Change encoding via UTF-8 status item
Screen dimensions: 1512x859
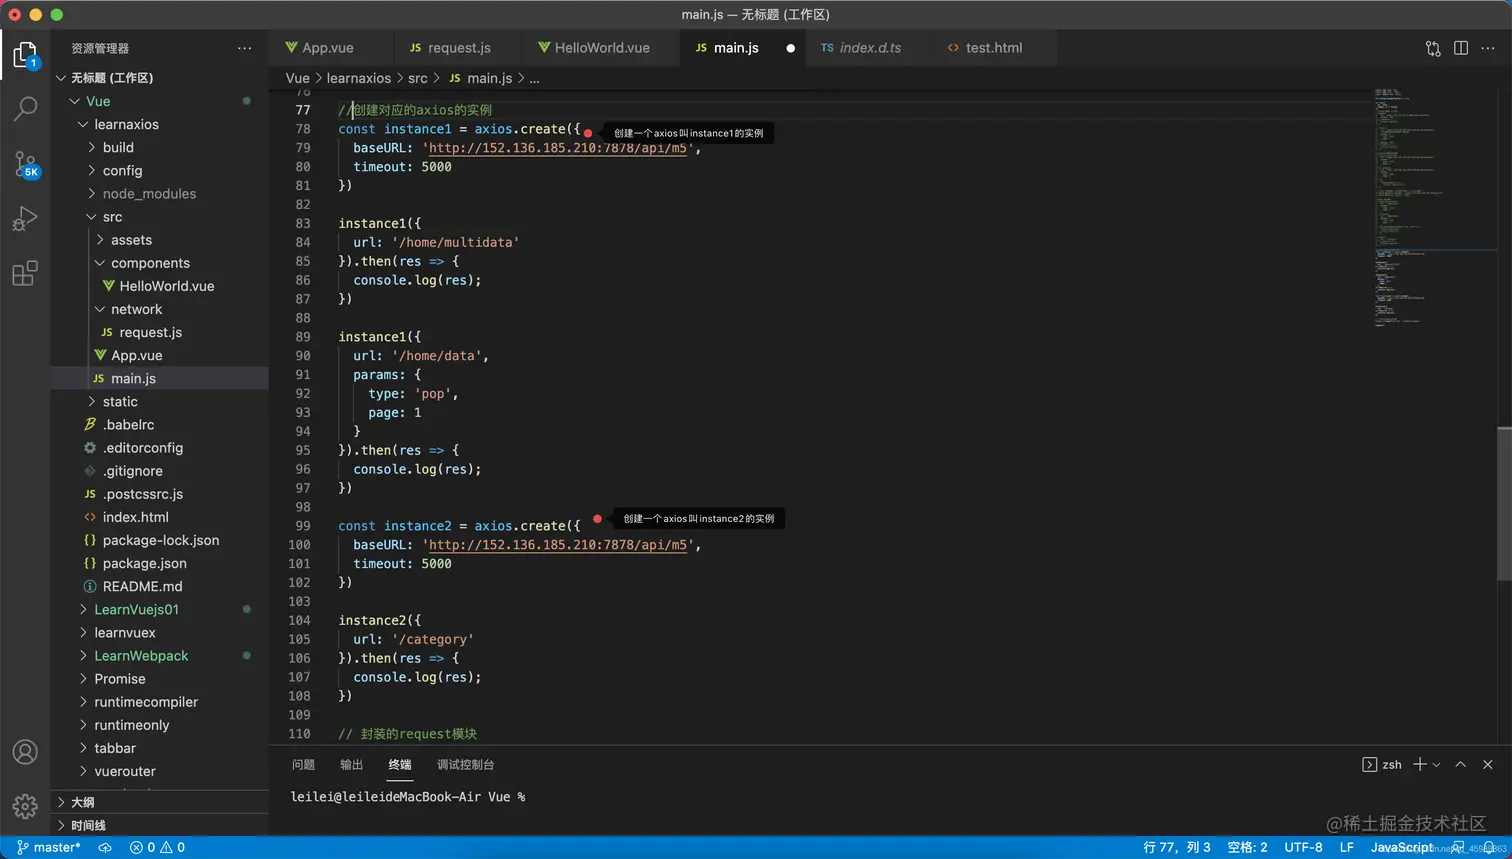tap(1303, 847)
